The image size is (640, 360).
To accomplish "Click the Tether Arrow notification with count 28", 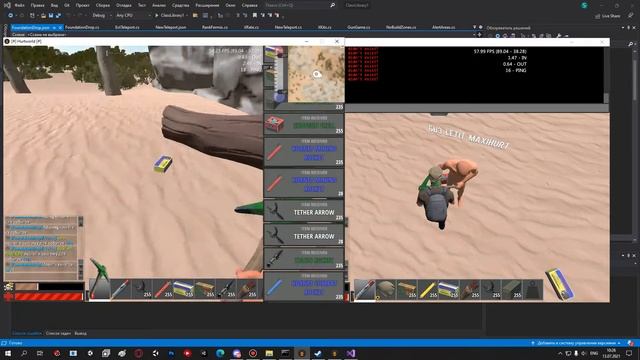I will click(304, 234).
